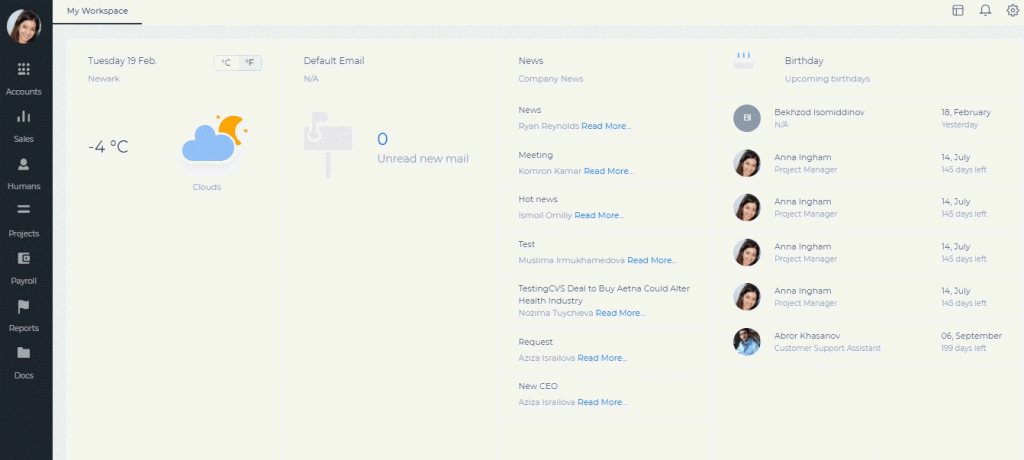Click the Default Email heading
The height and width of the screenshot is (460, 1024).
click(x=334, y=61)
